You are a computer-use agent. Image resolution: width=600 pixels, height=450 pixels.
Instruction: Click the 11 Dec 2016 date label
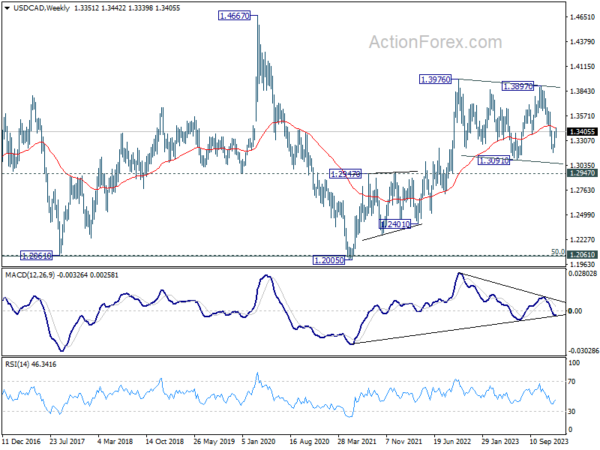21,441
